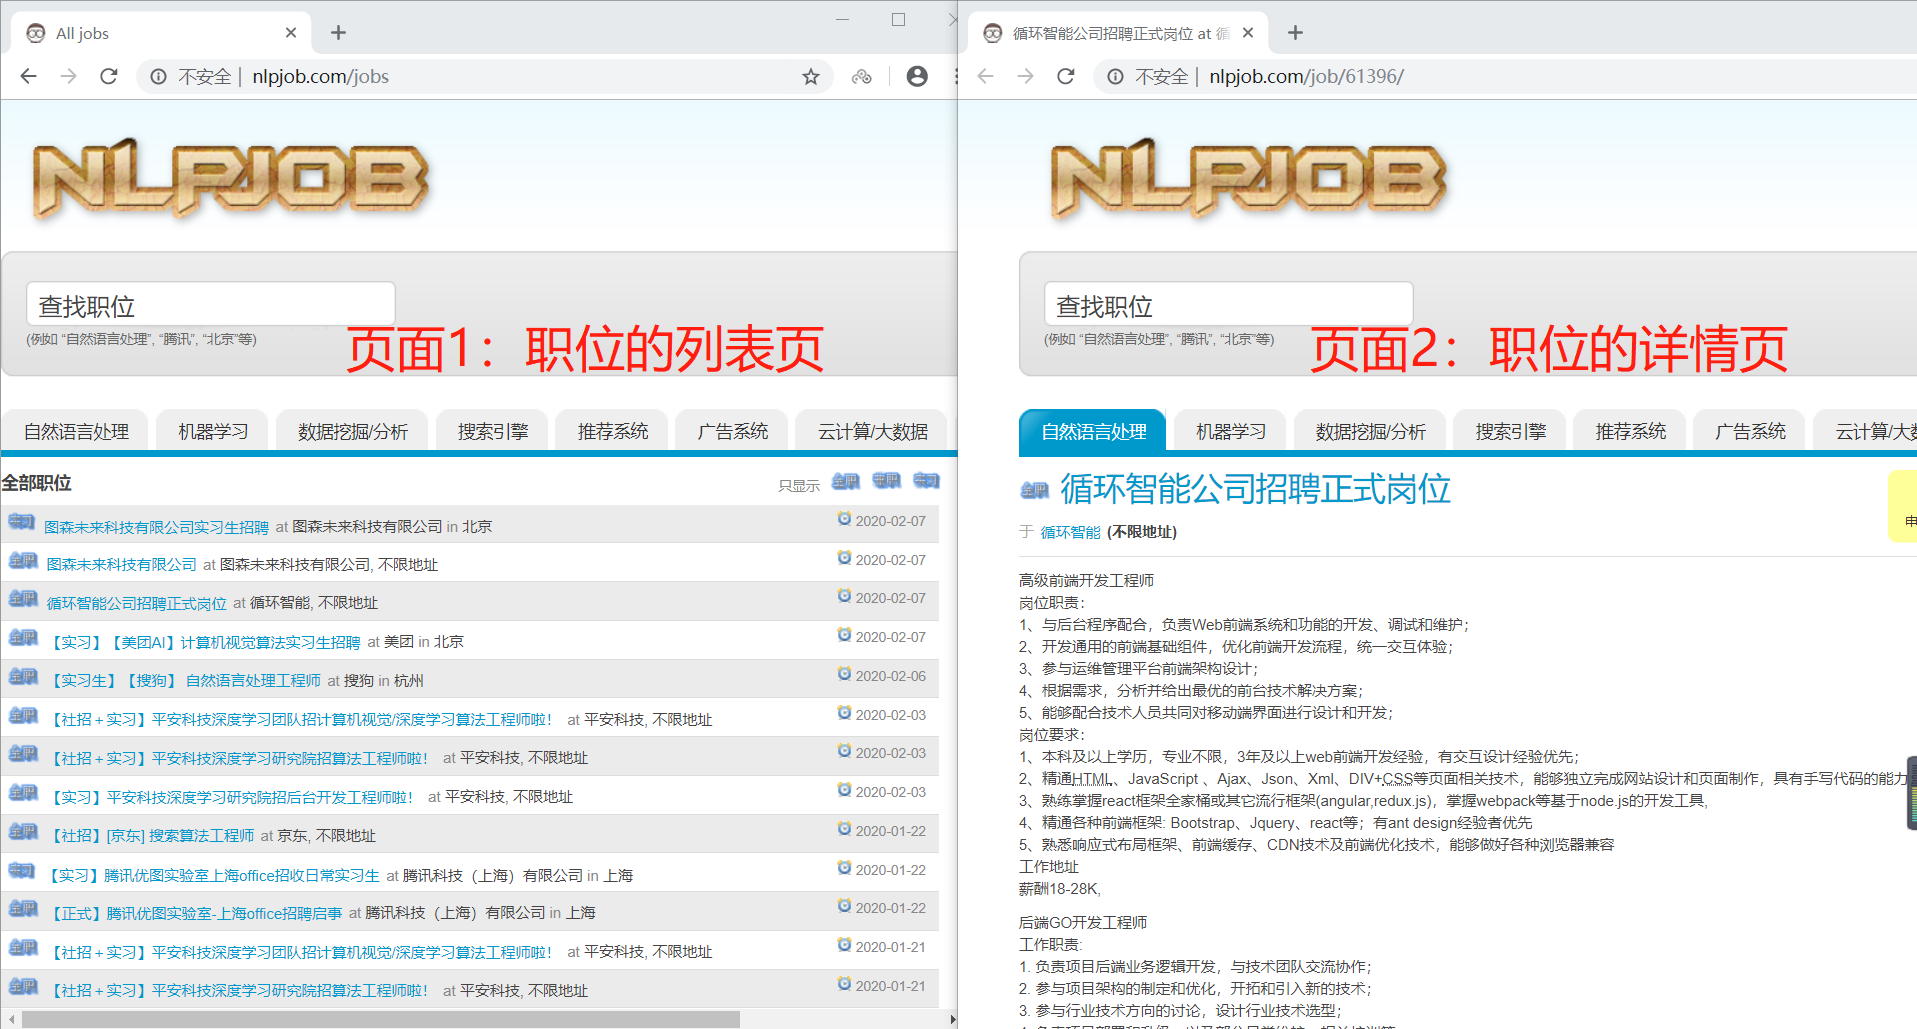Open the browser's three-dot menu on the left window

click(956, 76)
